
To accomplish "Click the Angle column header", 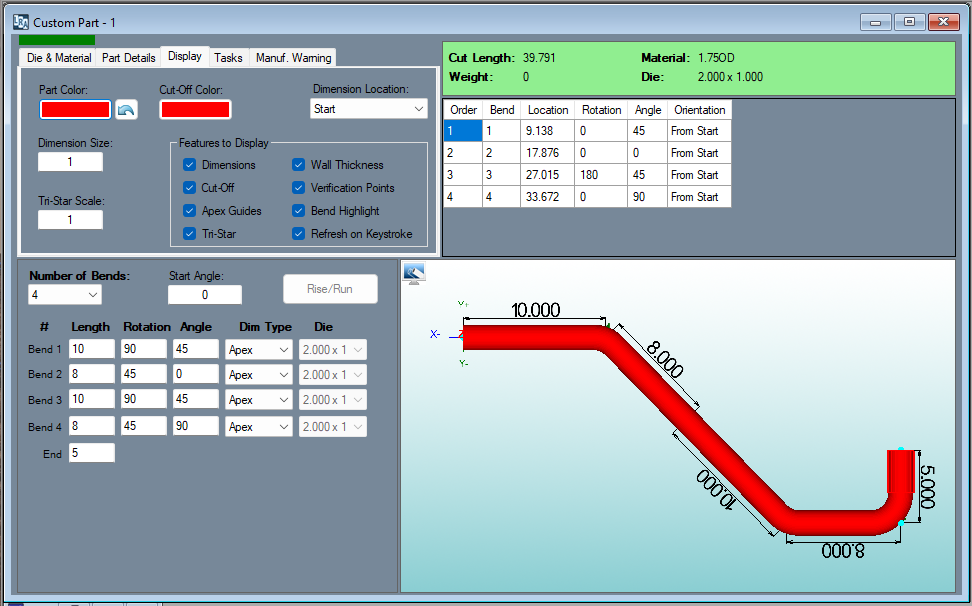I will pos(648,110).
